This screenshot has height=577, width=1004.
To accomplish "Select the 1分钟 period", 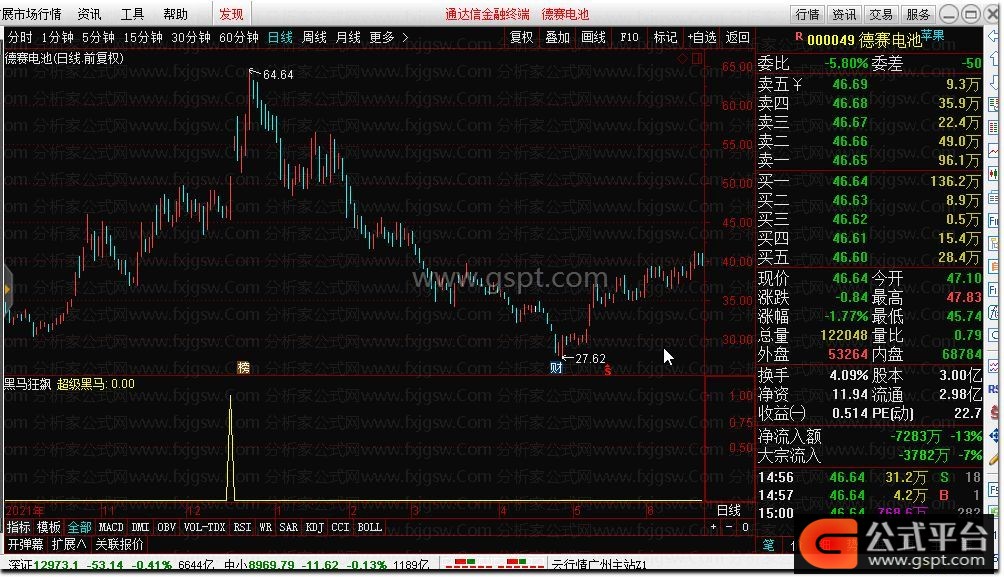I will (x=58, y=38).
